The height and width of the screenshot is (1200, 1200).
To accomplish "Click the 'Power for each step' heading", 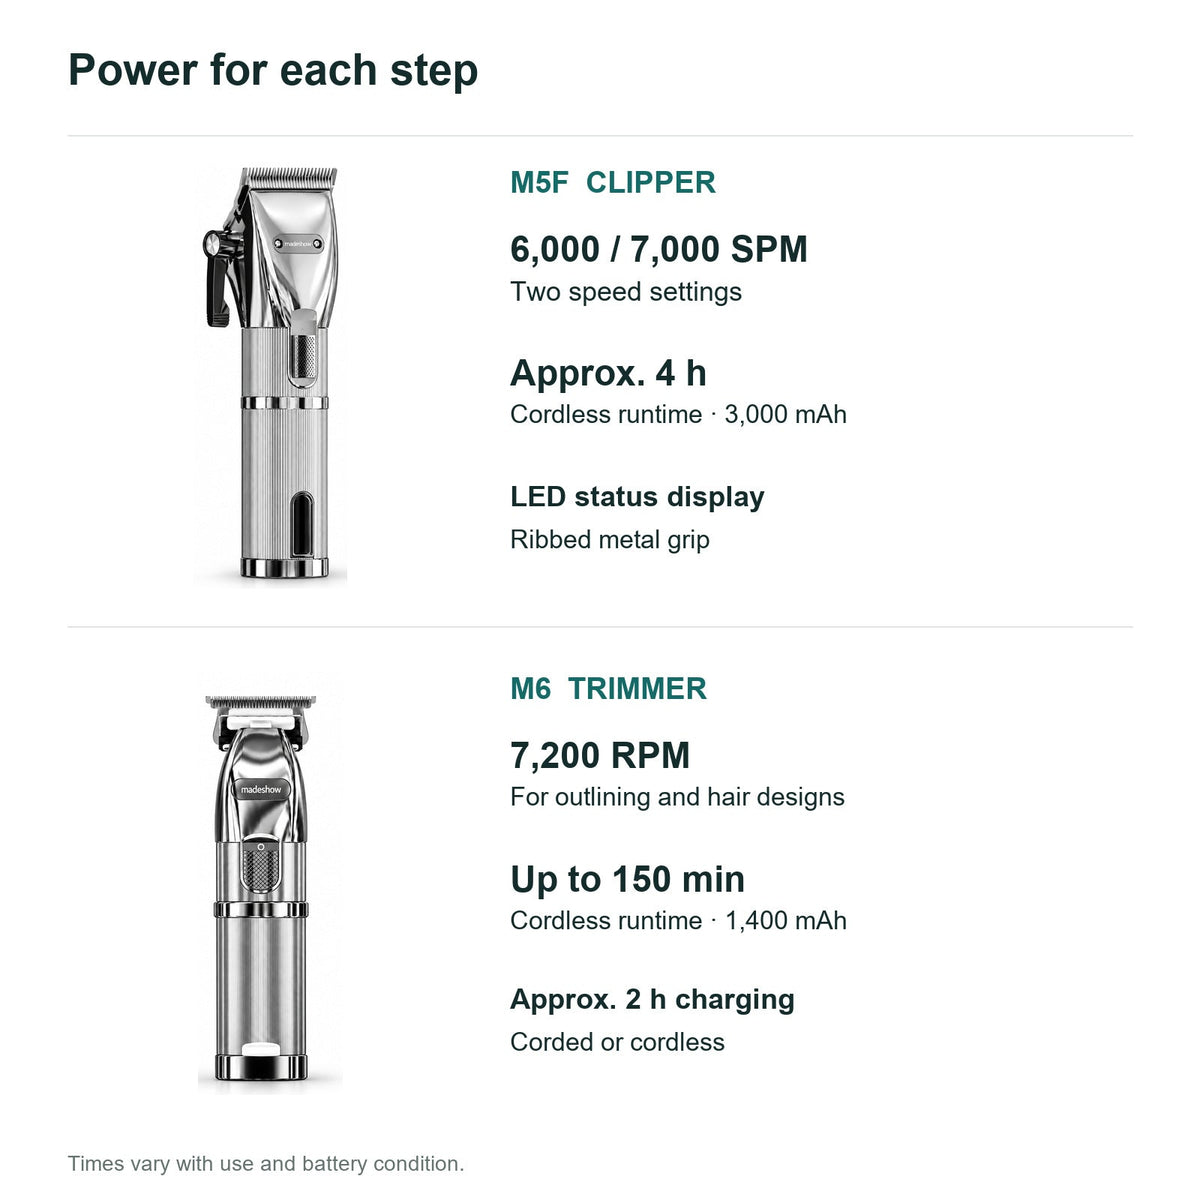I will (x=273, y=71).
